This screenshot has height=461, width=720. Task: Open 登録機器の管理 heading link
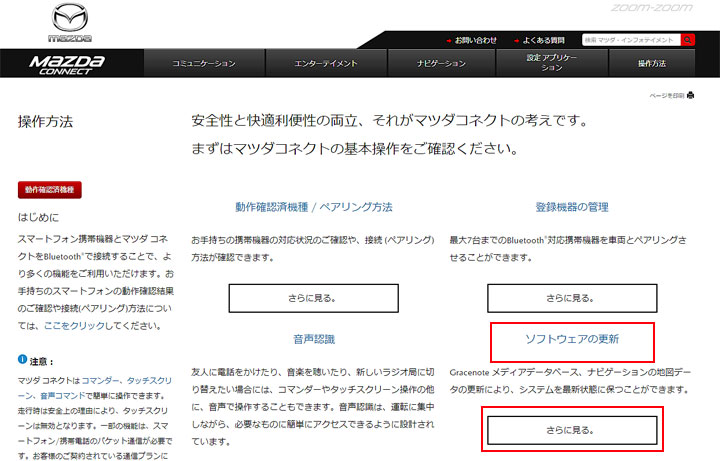(x=572, y=207)
